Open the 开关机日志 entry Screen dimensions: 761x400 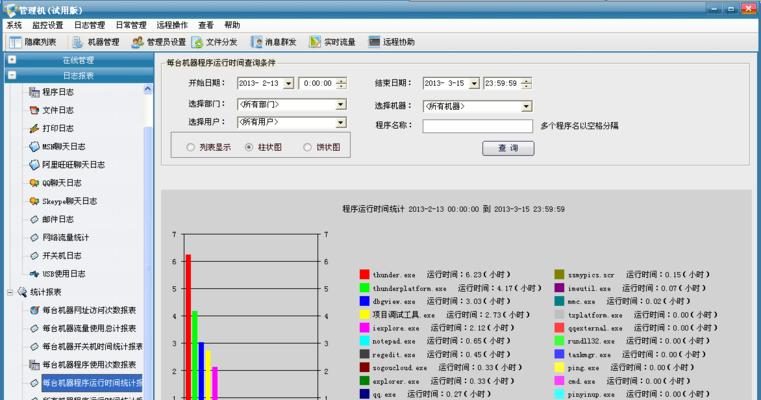(x=55, y=256)
